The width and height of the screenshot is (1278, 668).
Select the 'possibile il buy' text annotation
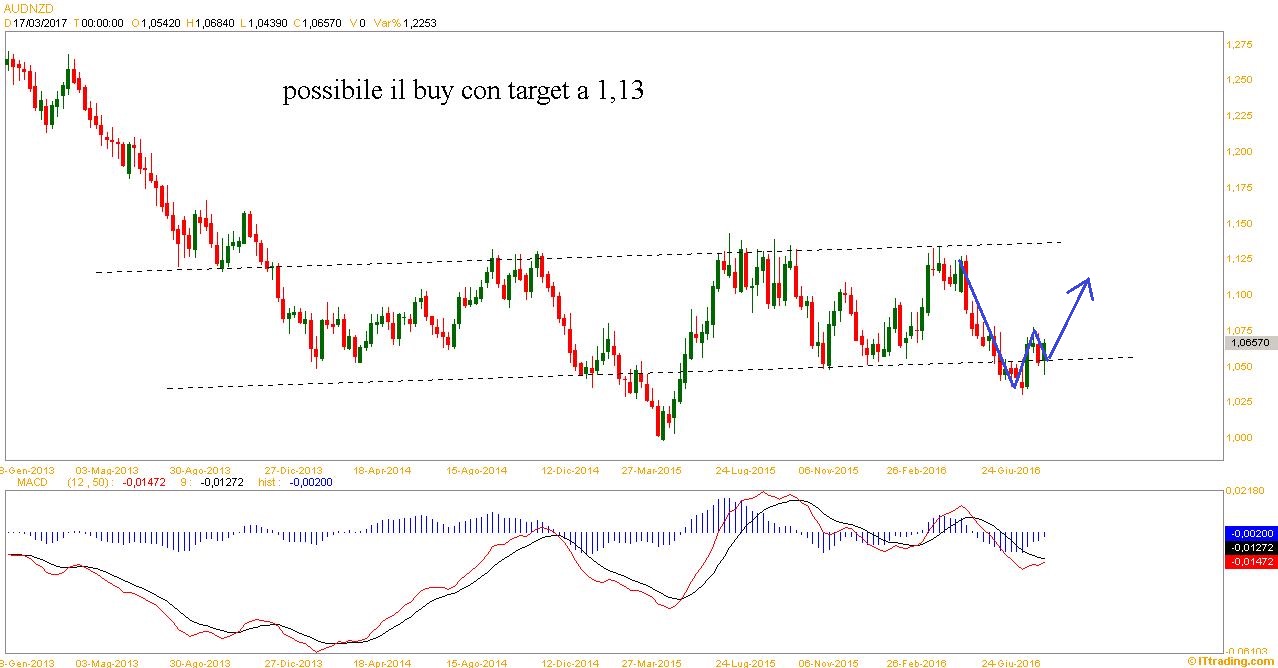click(x=463, y=92)
